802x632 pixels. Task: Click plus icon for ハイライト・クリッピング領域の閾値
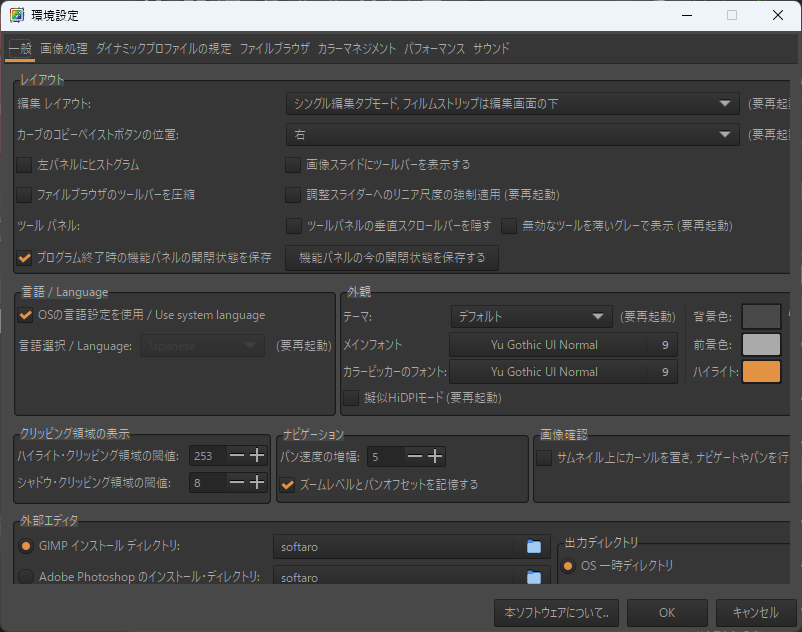coord(258,455)
